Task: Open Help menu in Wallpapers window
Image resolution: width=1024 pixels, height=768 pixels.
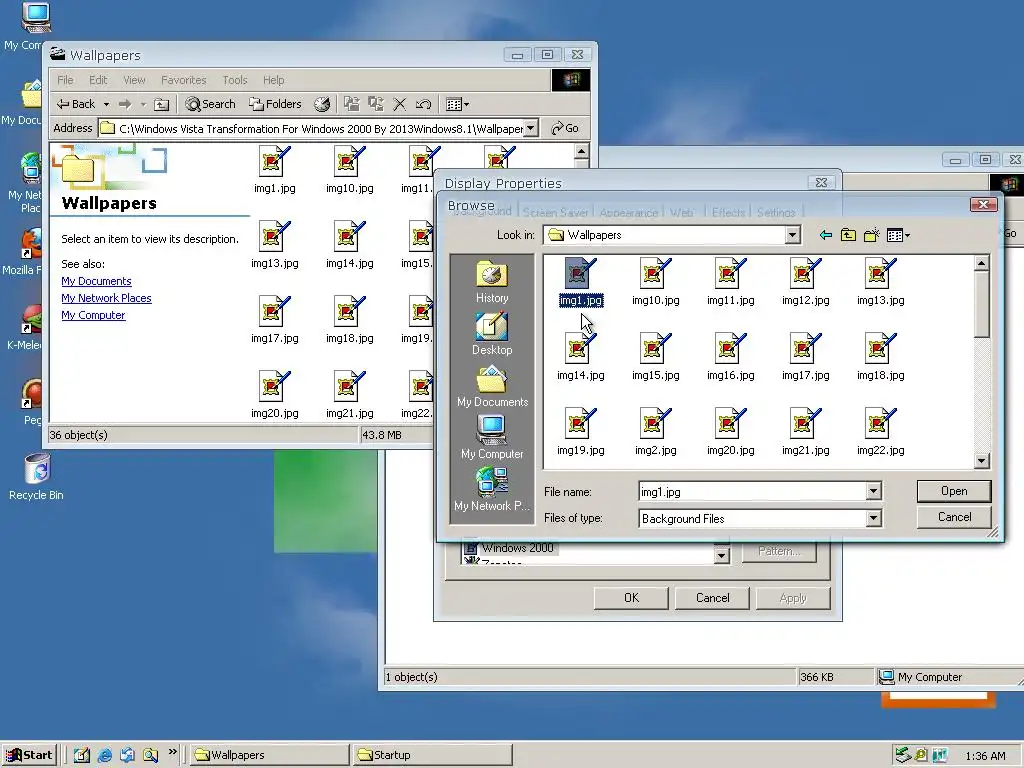Action: 274,80
